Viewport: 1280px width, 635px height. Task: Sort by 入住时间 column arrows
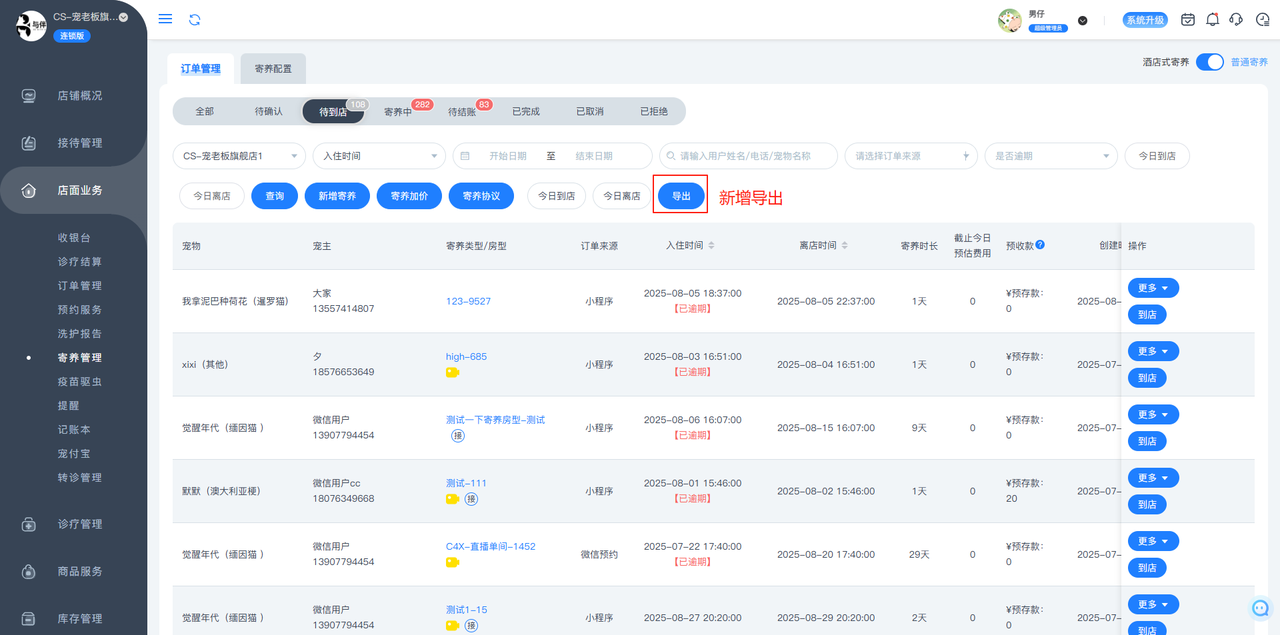click(711, 245)
